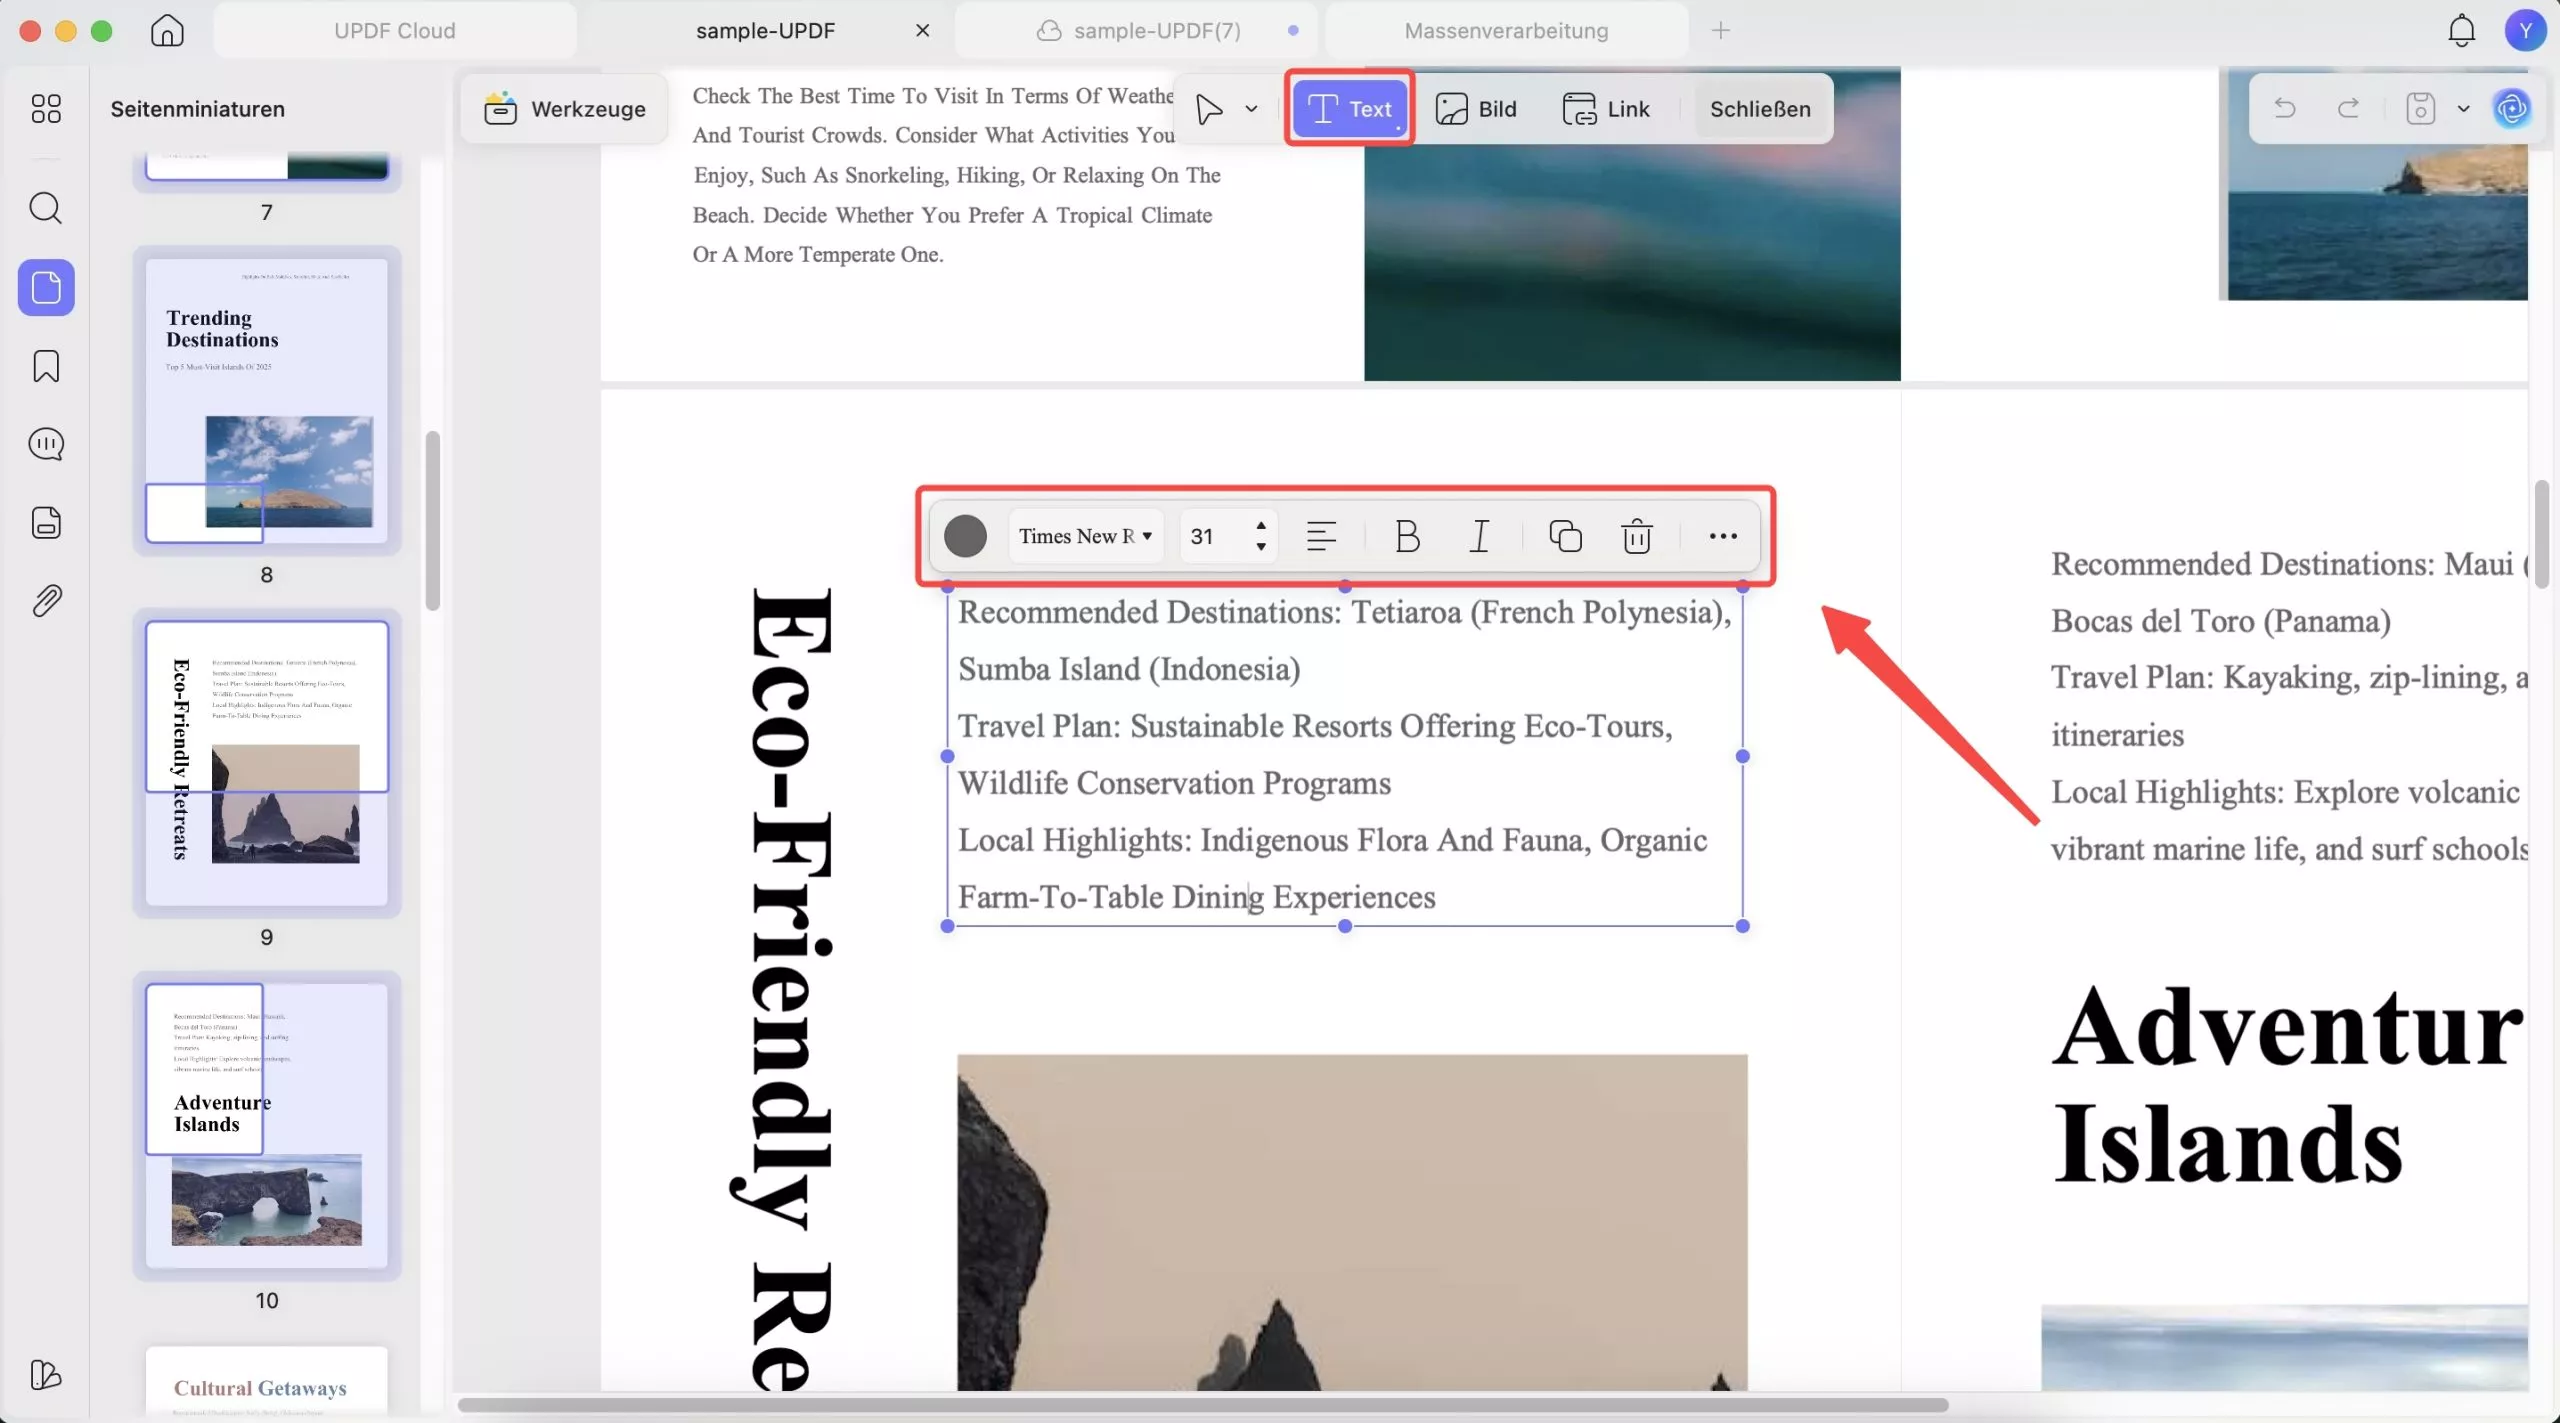Open the Werkzeuge panel
This screenshot has width=2560, height=1423.
[x=563, y=109]
